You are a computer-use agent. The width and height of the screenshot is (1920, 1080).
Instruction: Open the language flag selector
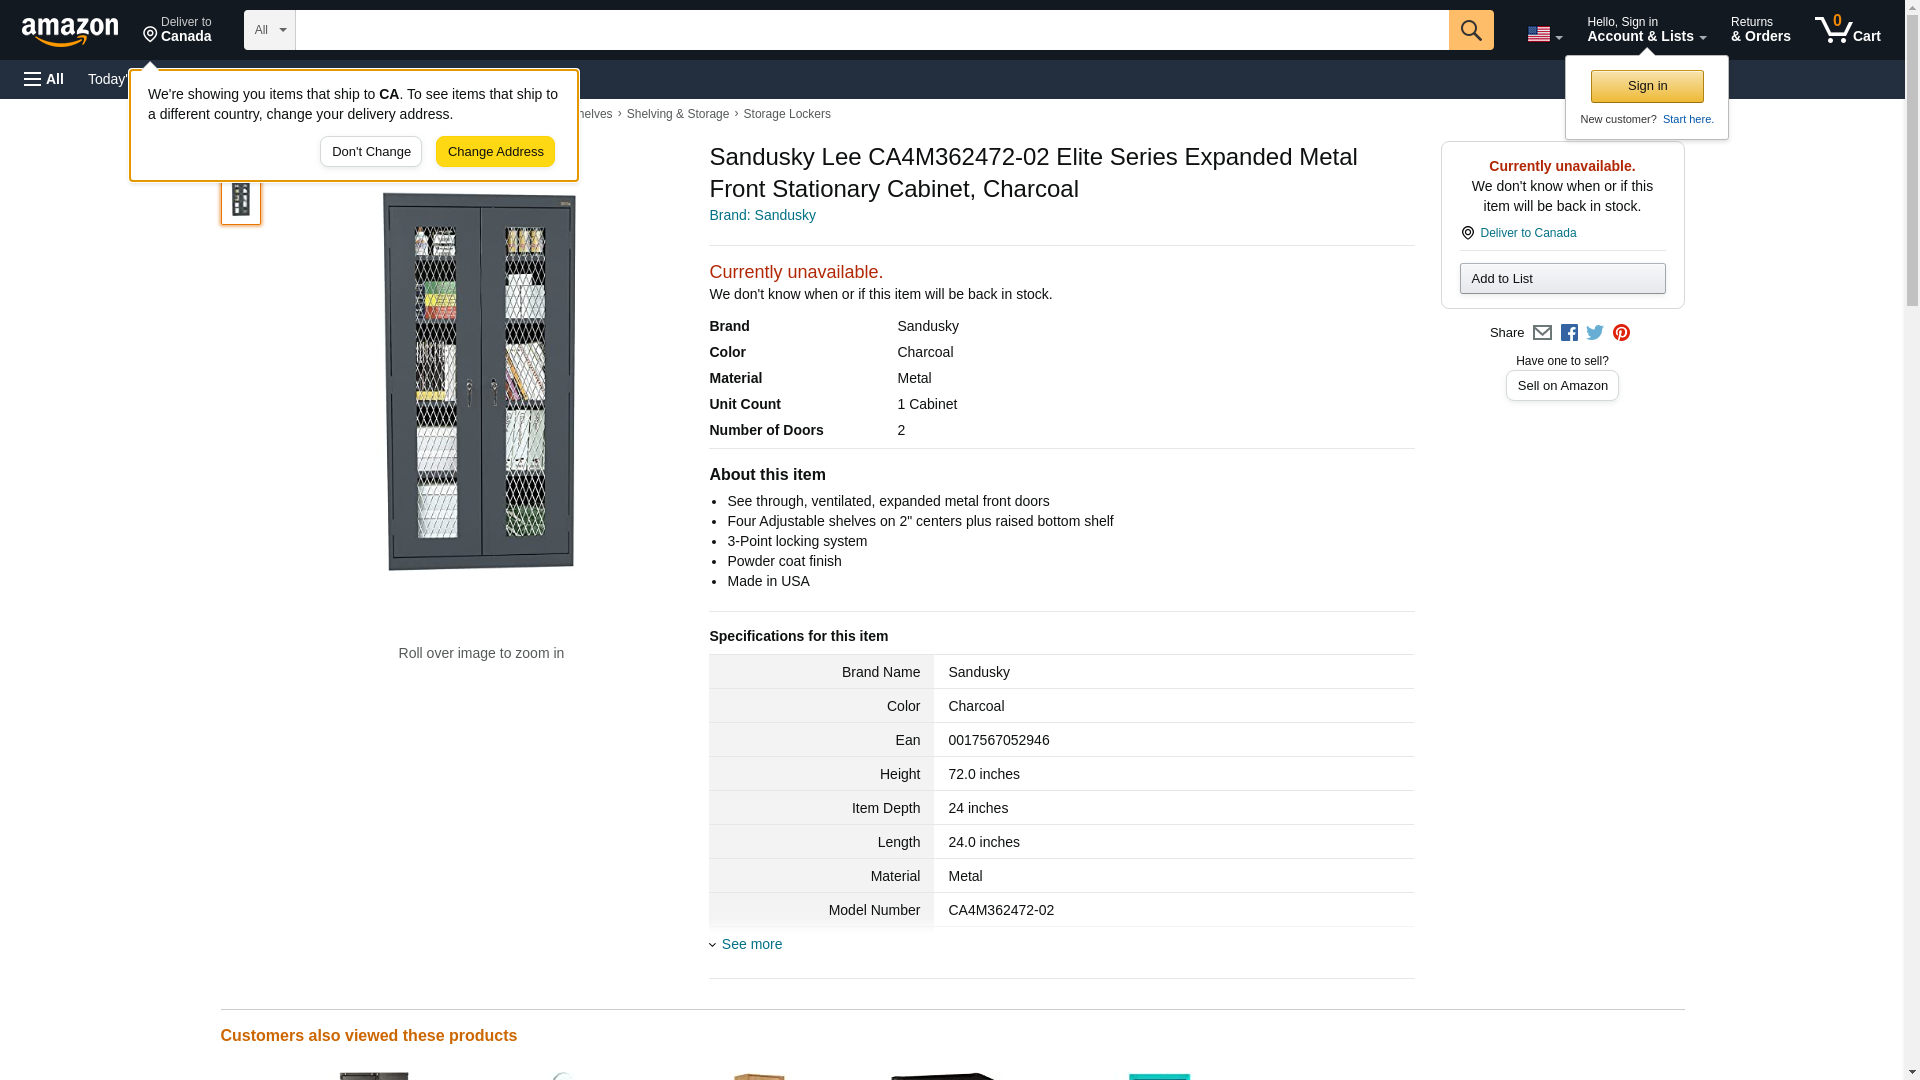1544,34
